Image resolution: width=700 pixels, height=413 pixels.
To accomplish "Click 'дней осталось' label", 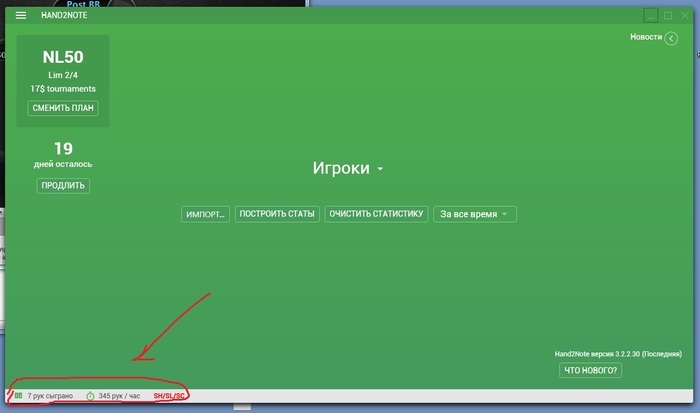I will pos(63,164).
